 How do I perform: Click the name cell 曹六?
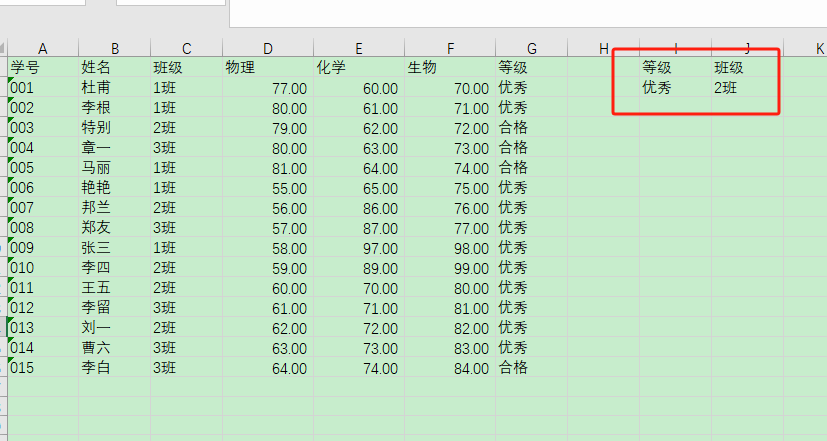point(114,348)
